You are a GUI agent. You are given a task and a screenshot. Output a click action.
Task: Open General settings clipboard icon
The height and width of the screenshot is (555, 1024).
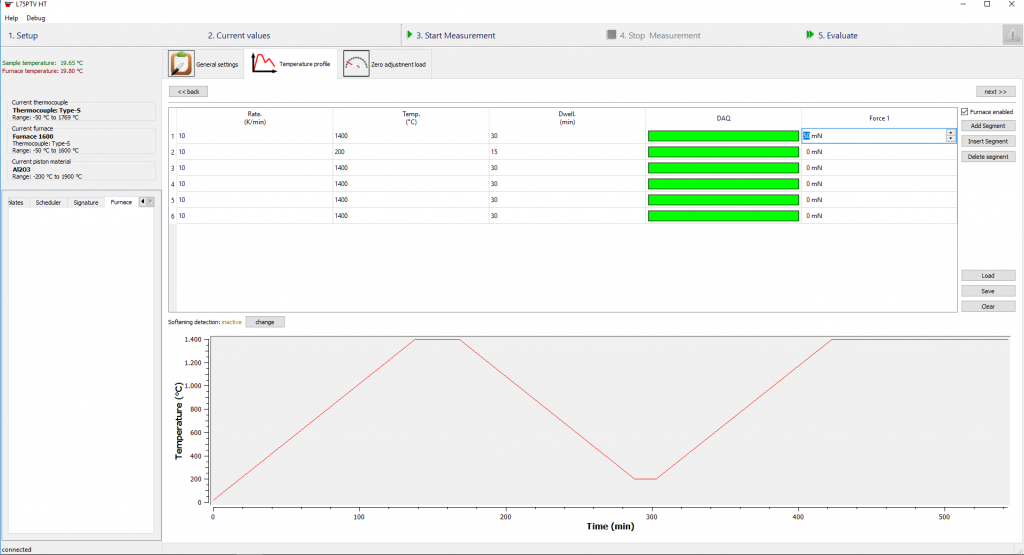[x=181, y=64]
